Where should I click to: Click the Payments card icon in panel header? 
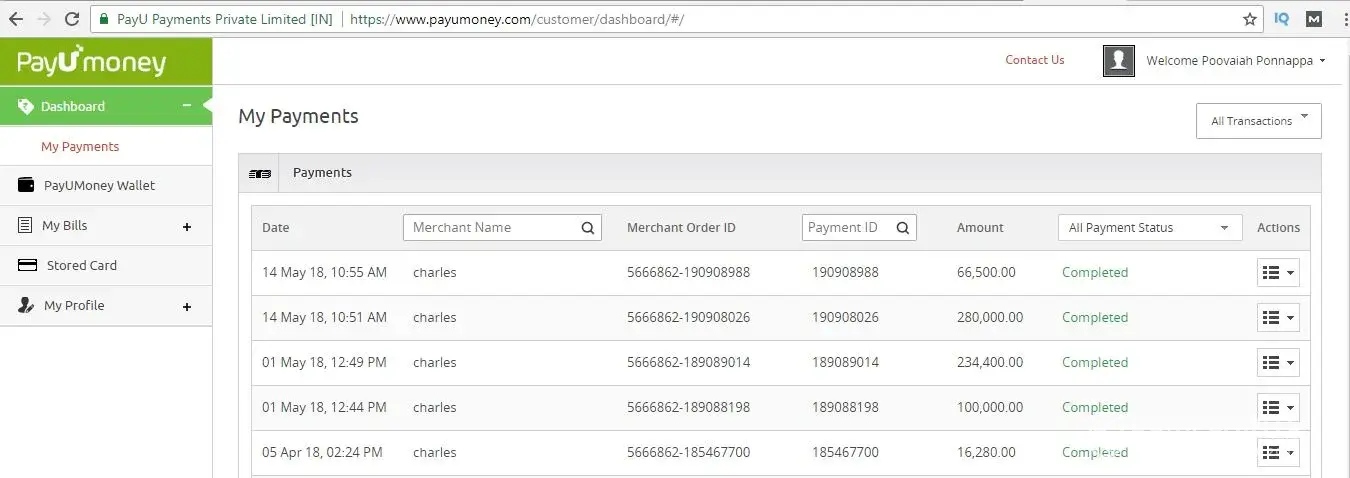259,173
